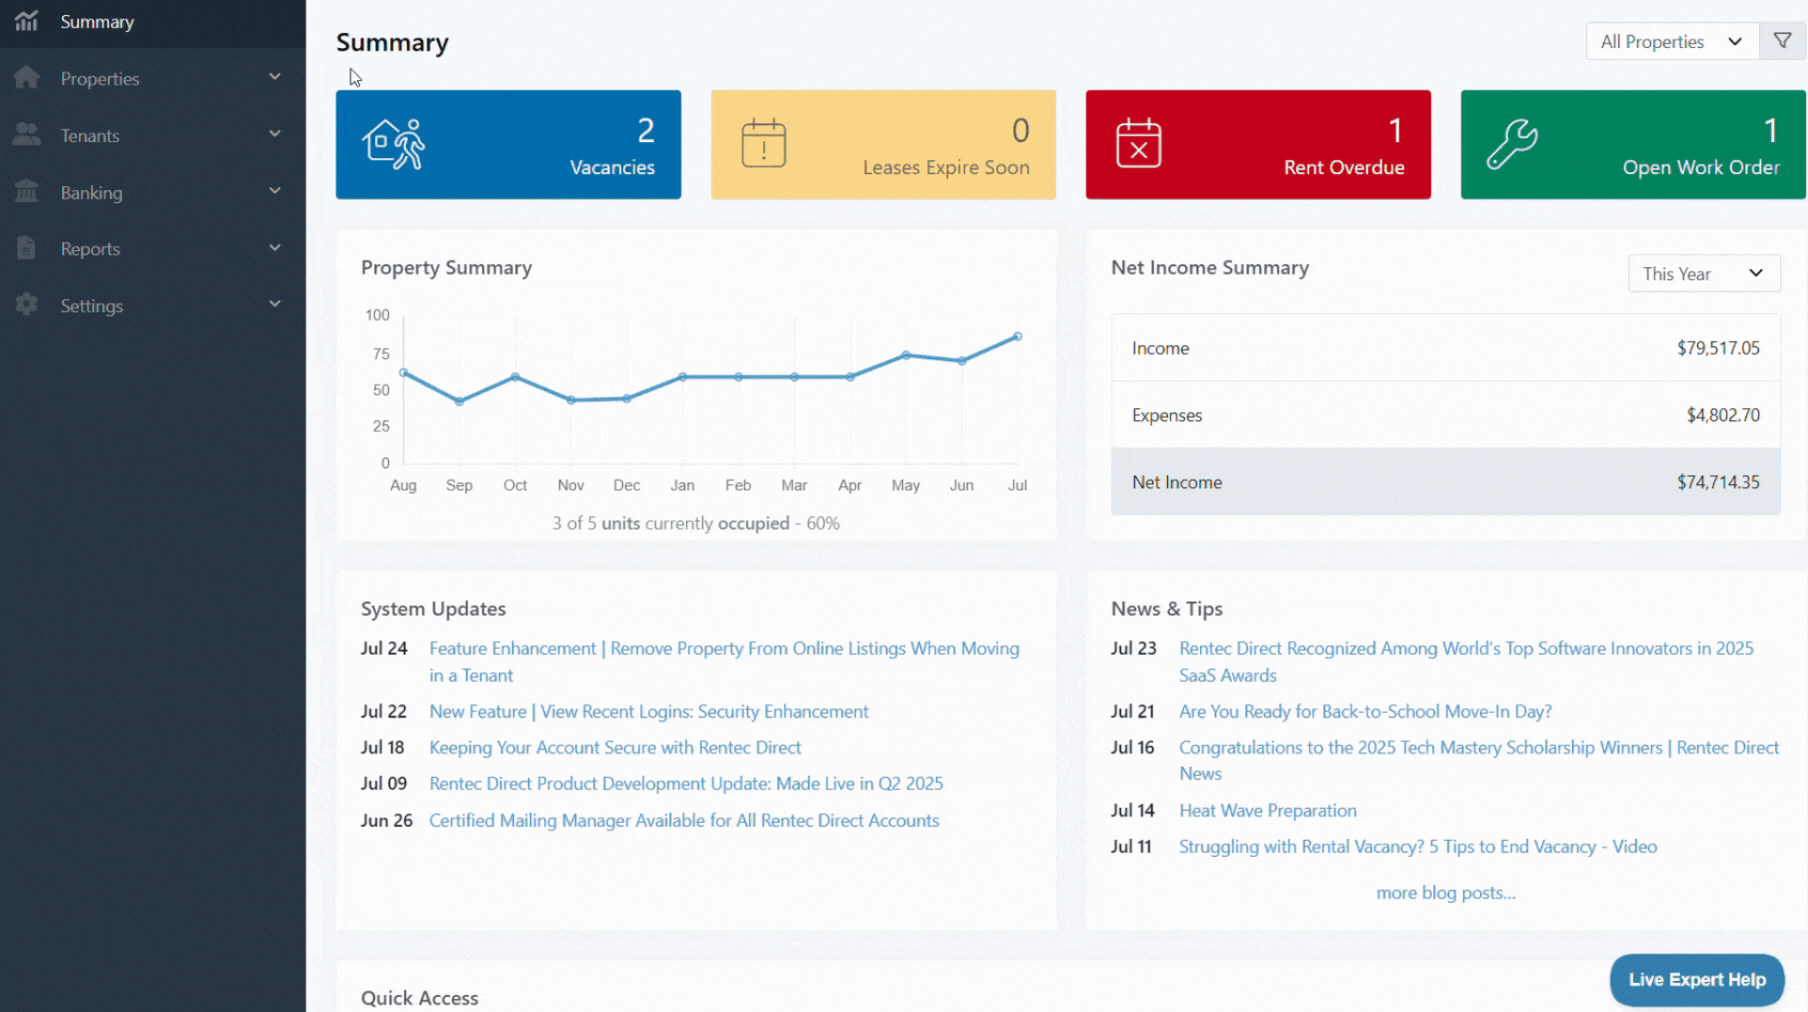Expand the Reports menu chevron
1808x1012 pixels.
(x=275, y=248)
